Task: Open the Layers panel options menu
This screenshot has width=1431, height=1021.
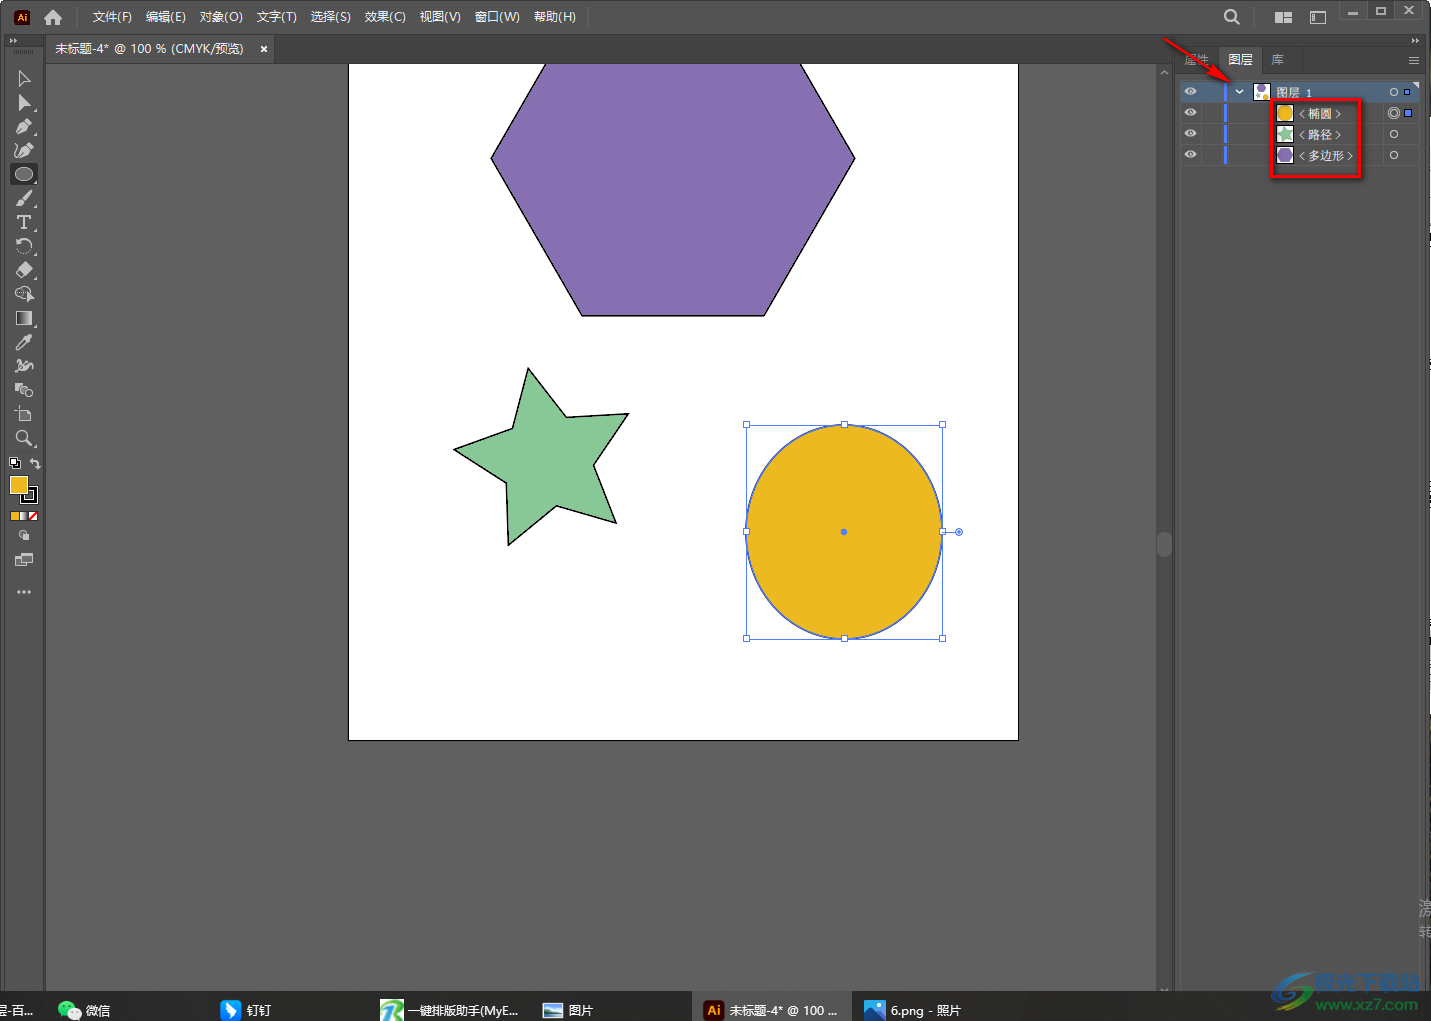Action: pos(1414,60)
